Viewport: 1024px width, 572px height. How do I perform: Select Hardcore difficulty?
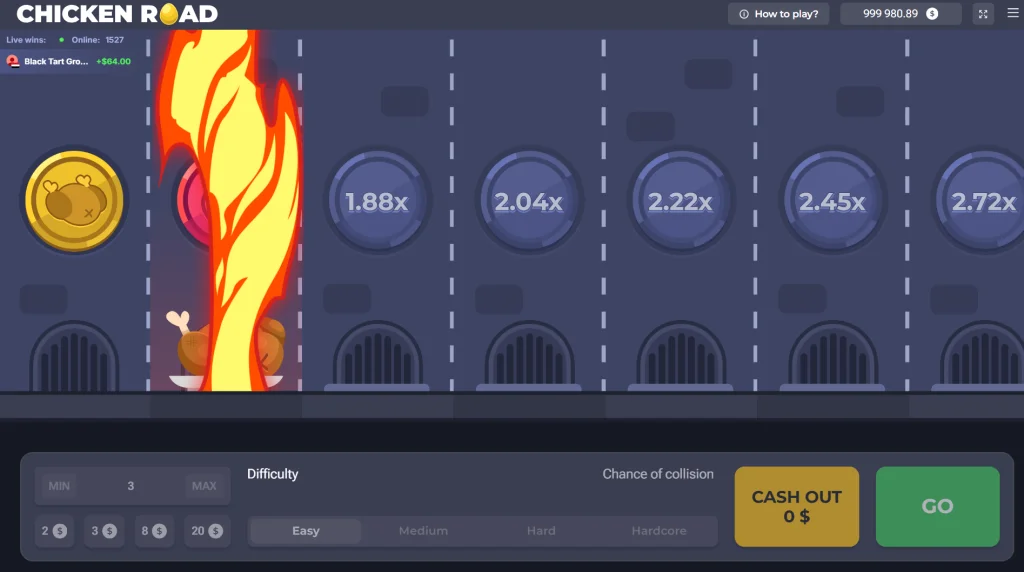[659, 531]
